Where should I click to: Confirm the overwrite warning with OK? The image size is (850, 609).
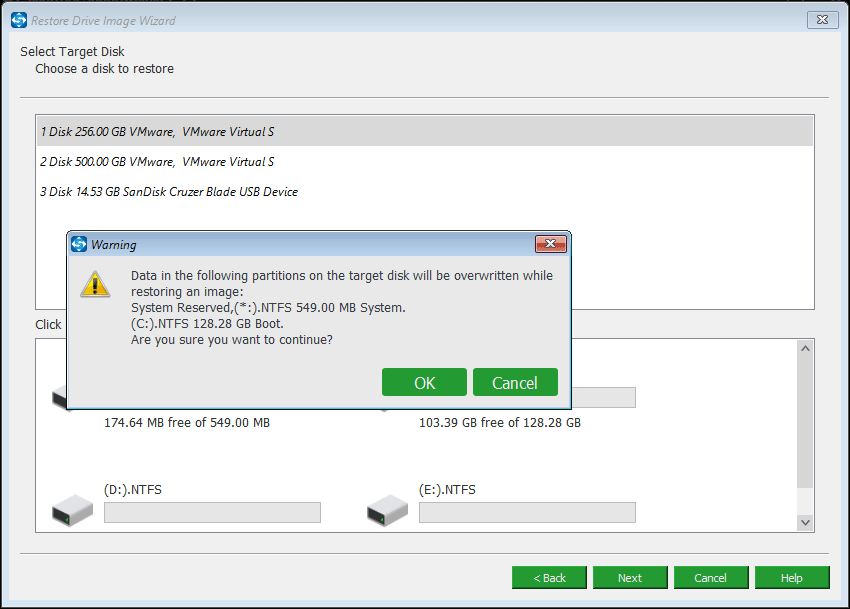pos(424,382)
